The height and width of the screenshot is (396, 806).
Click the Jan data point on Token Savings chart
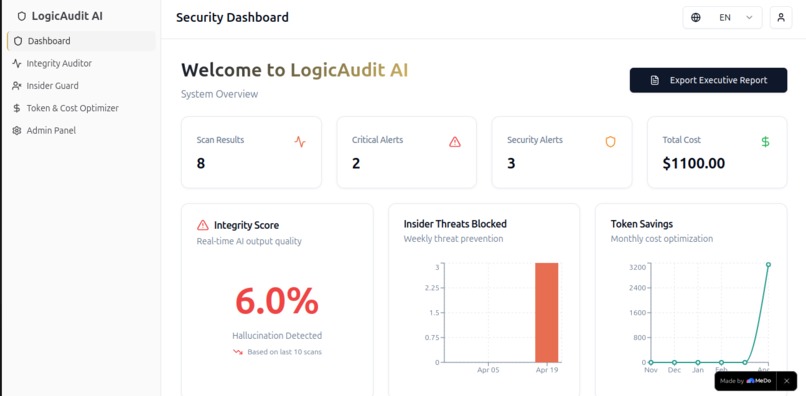point(698,363)
